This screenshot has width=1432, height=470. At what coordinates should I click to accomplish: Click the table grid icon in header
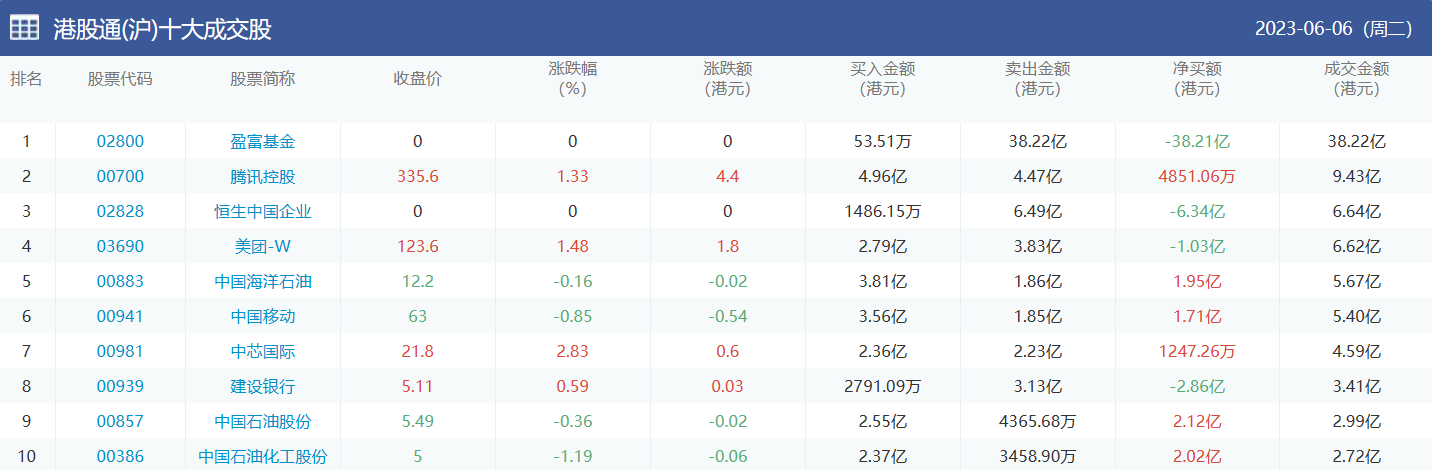[25, 28]
